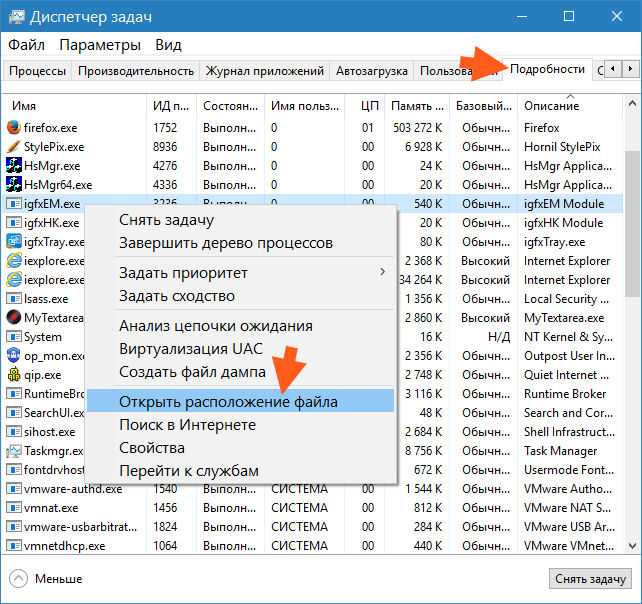Collapse to fewer details with Меньше arrow
This screenshot has height=604, width=642.
[x=18, y=579]
